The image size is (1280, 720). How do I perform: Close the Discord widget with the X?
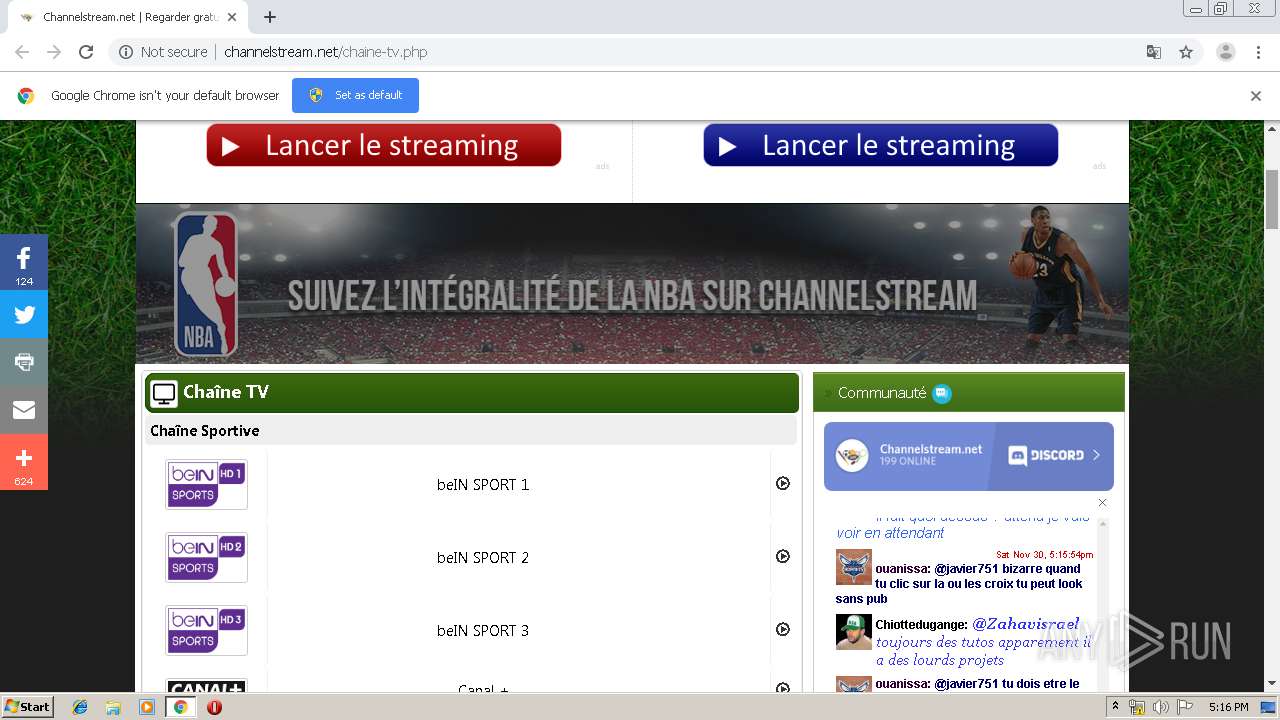click(x=1103, y=503)
